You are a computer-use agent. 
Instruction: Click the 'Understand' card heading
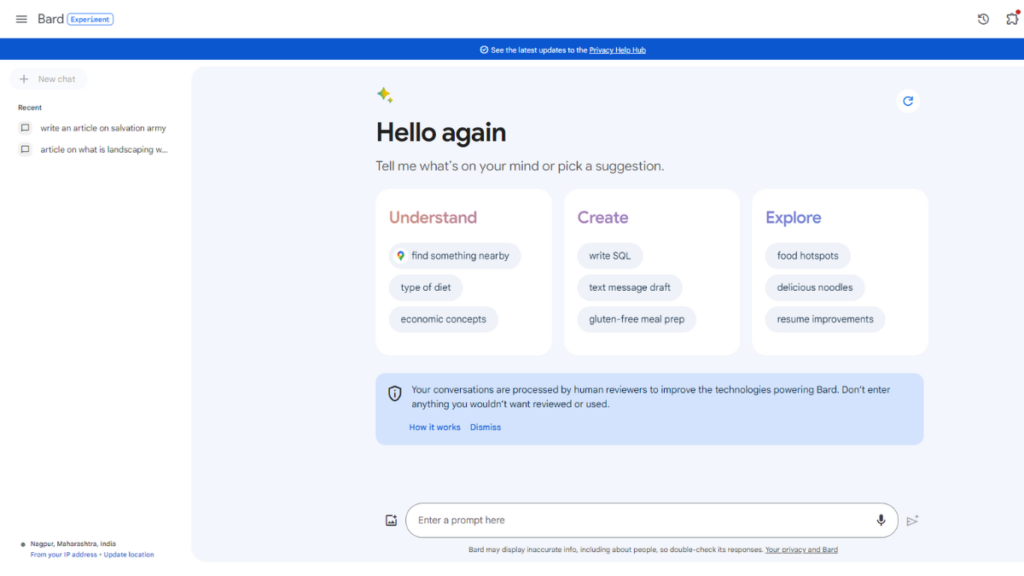[433, 217]
